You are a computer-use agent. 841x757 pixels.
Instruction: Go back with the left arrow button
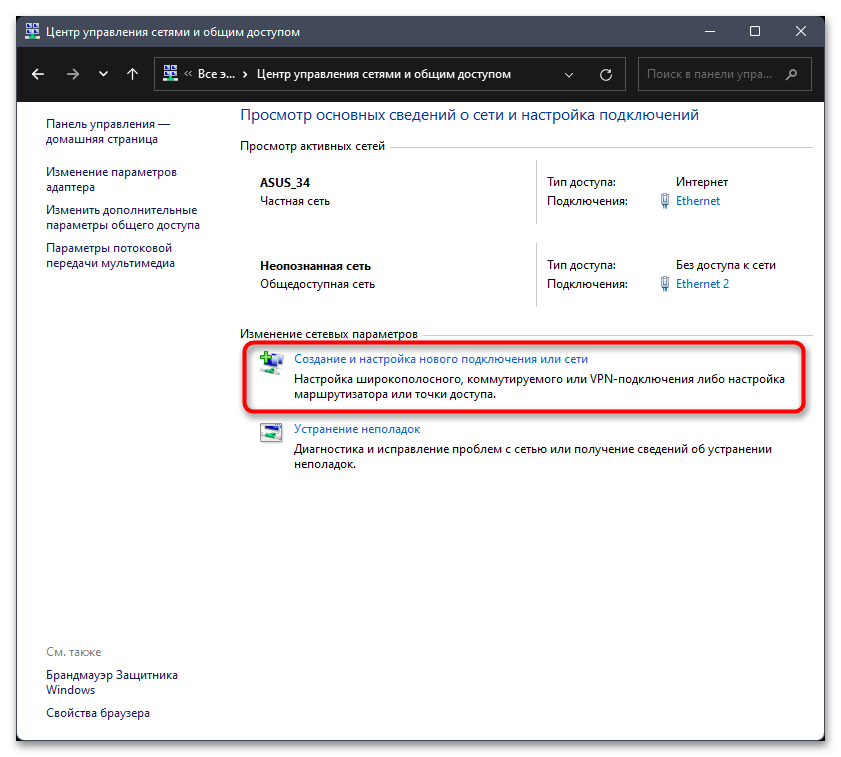(x=38, y=74)
